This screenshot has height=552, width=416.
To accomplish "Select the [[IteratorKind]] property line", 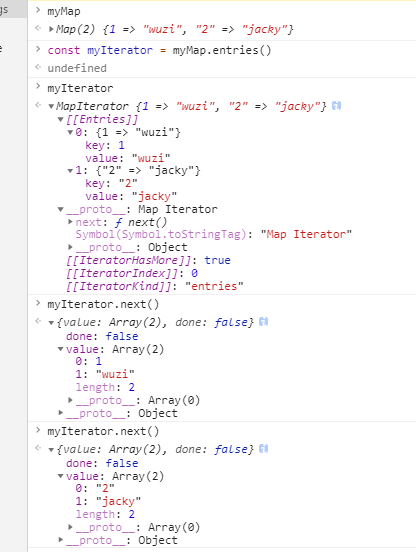I will click(x=155, y=286).
